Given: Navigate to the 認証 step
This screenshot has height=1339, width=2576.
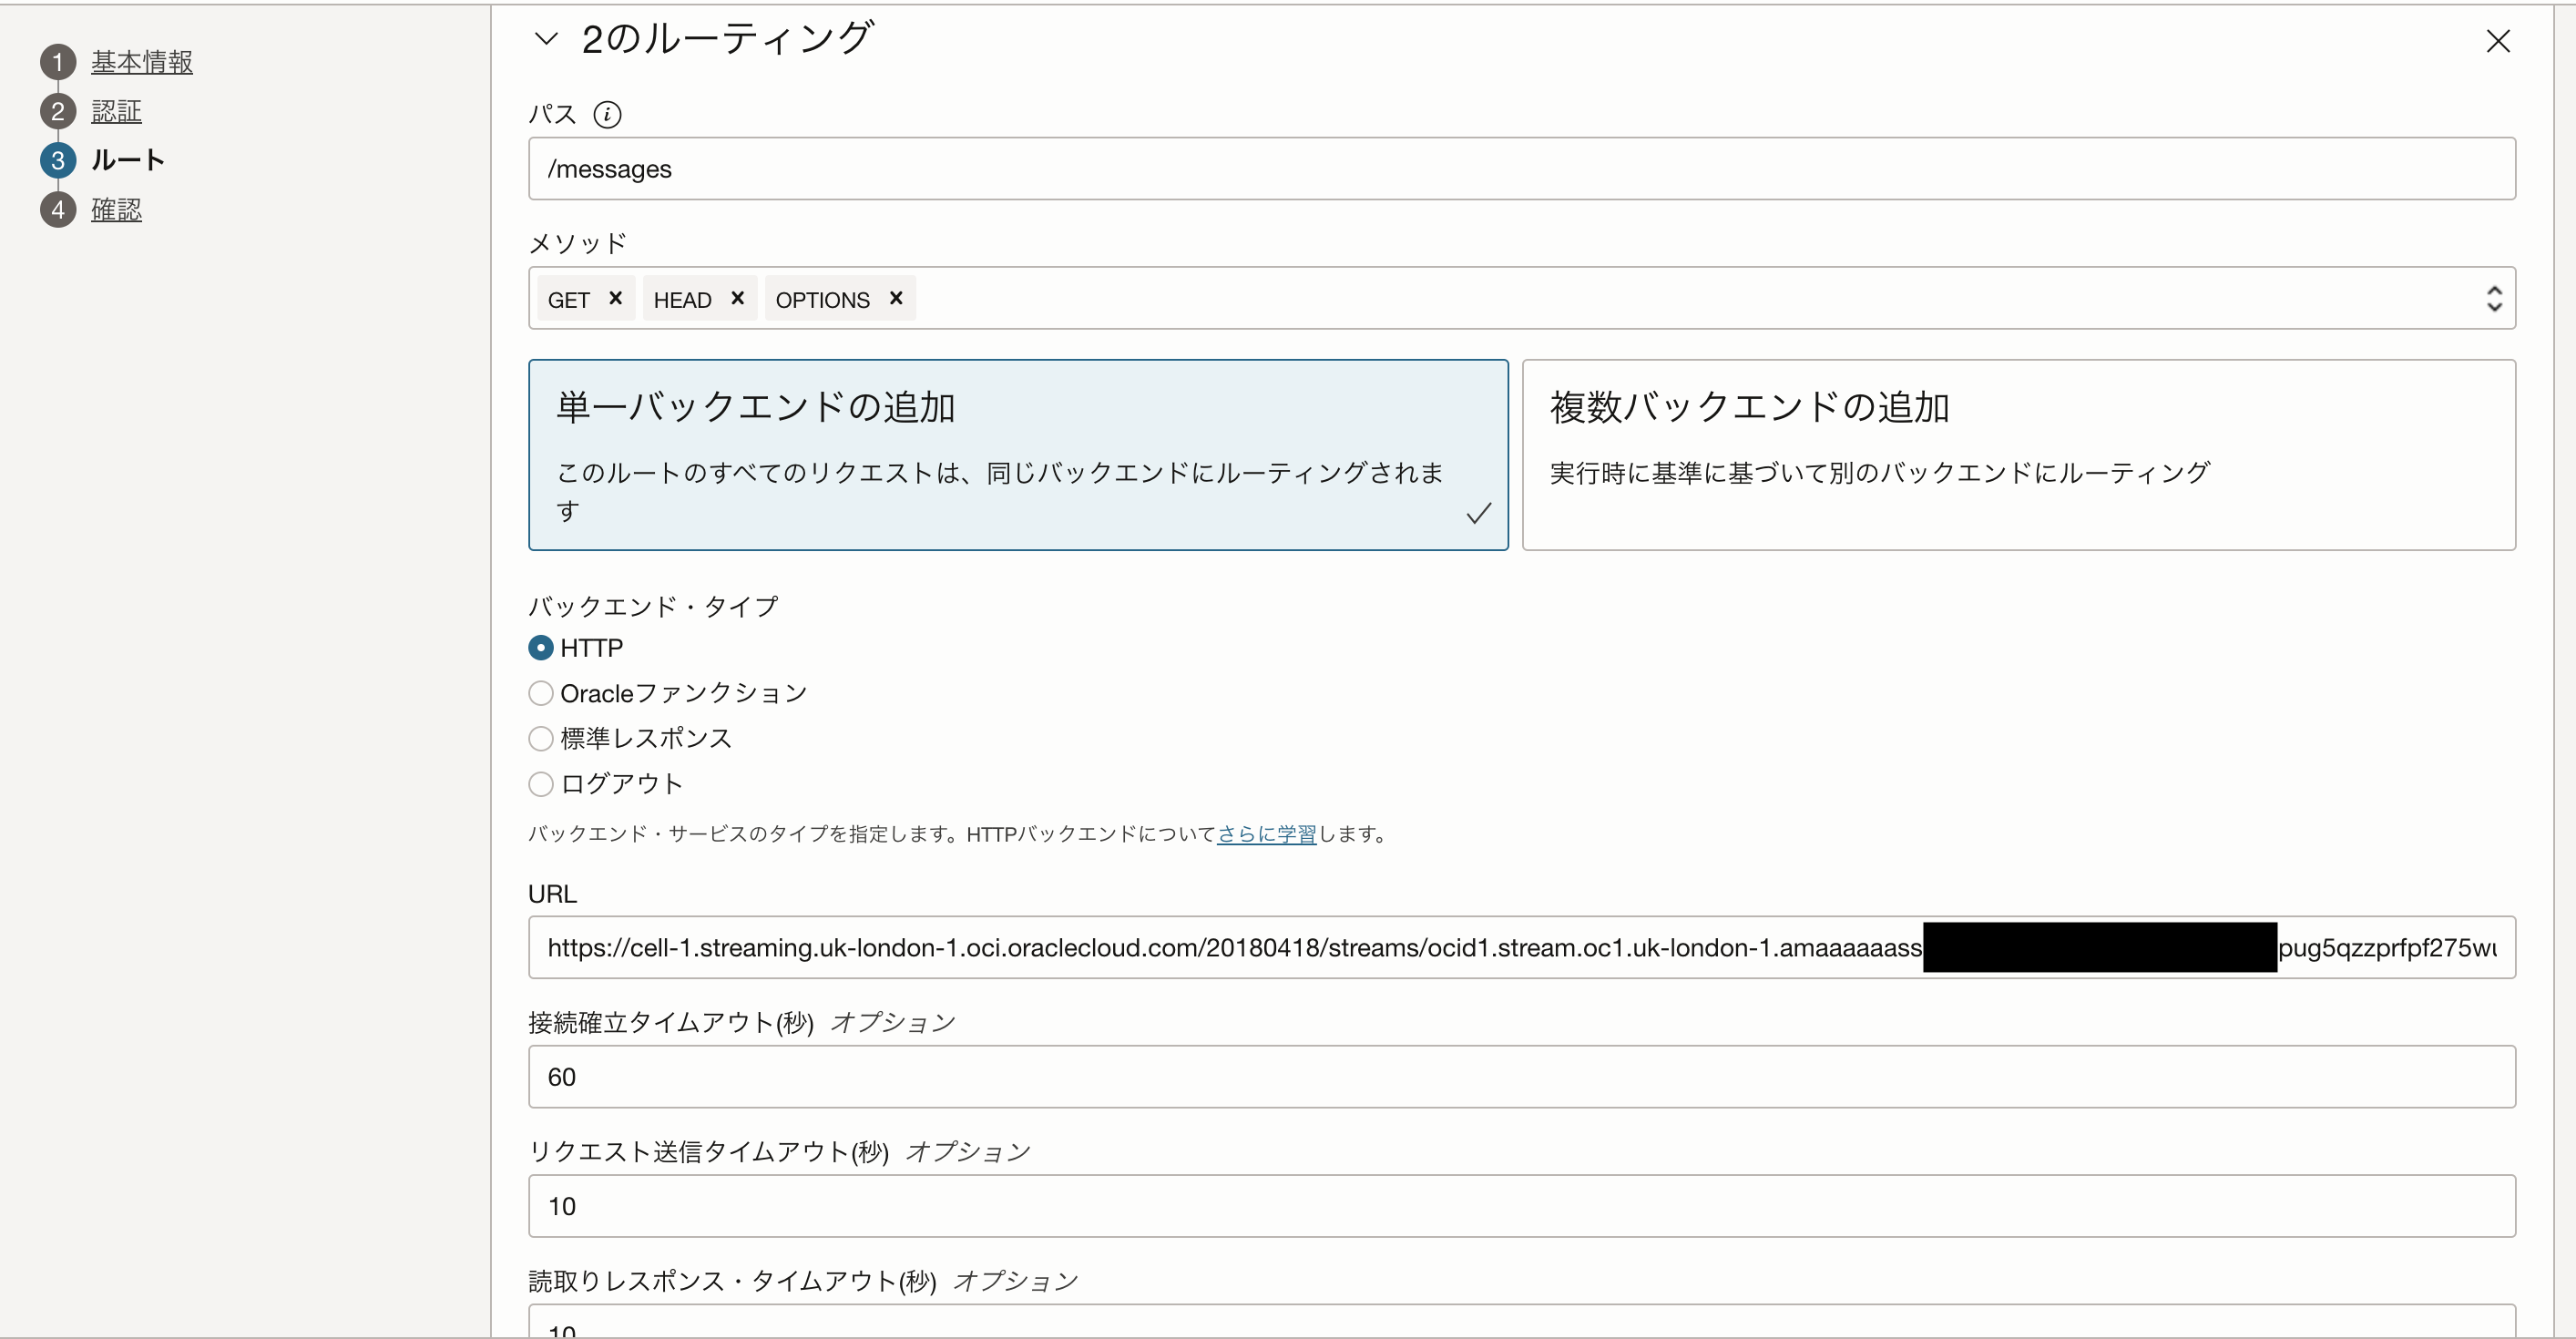Looking at the screenshot, I should [116, 111].
